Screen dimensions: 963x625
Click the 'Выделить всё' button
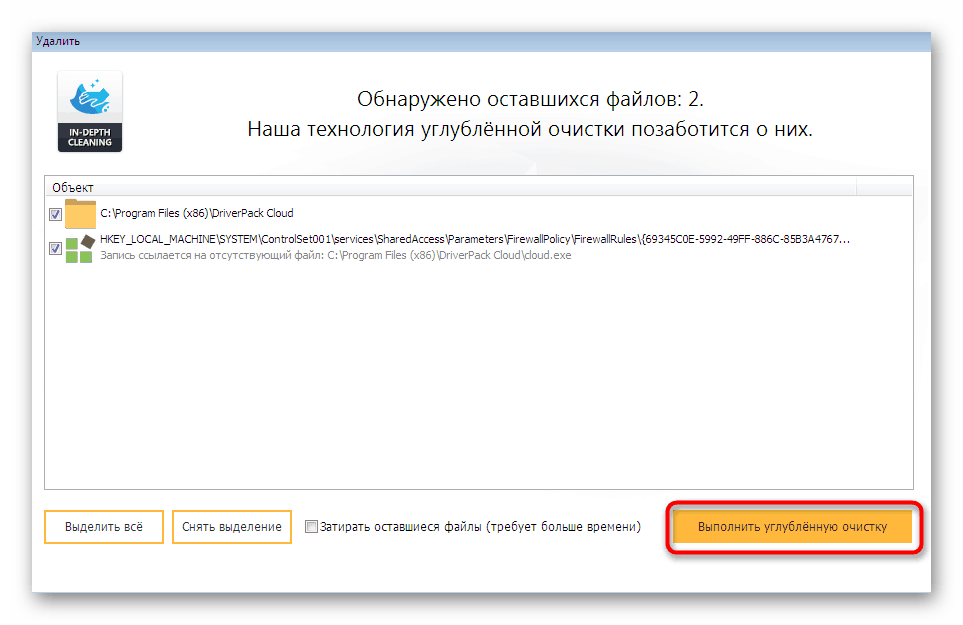pyautogui.click(x=104, y=527)
